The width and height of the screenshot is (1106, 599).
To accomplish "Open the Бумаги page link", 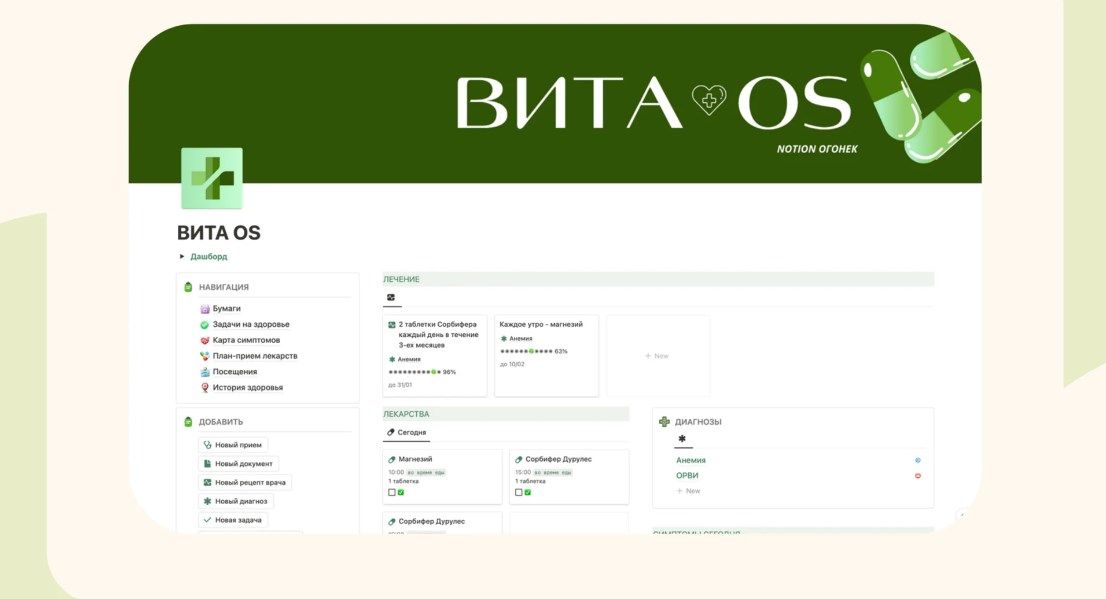I will [226, 308].
